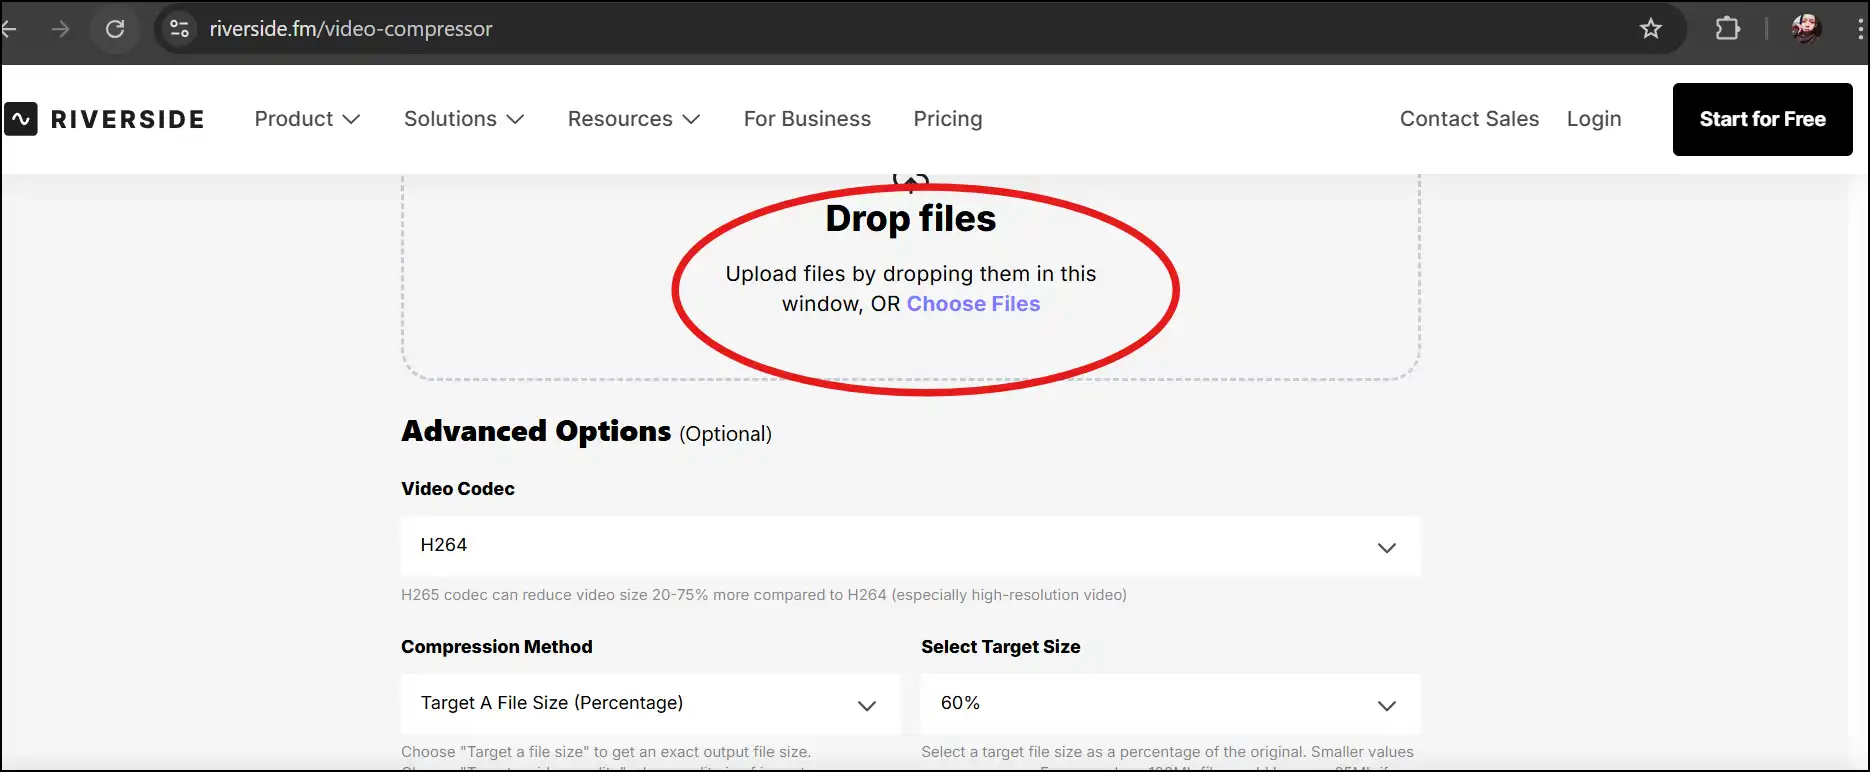Open For Business page
This screenshot has height=772, width=1870.
pos(807,119)
